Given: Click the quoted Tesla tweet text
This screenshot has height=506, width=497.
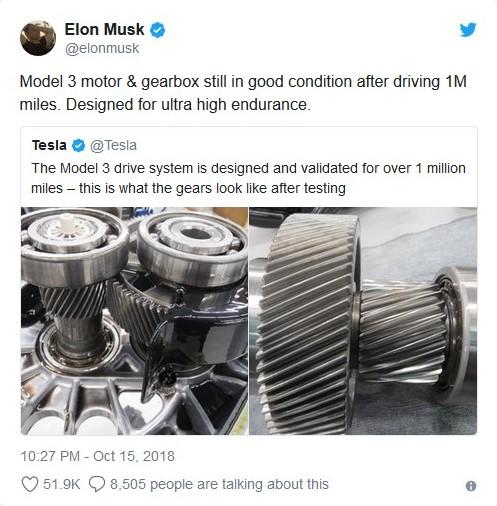Looking at the screenshot, I should (248, 178).
